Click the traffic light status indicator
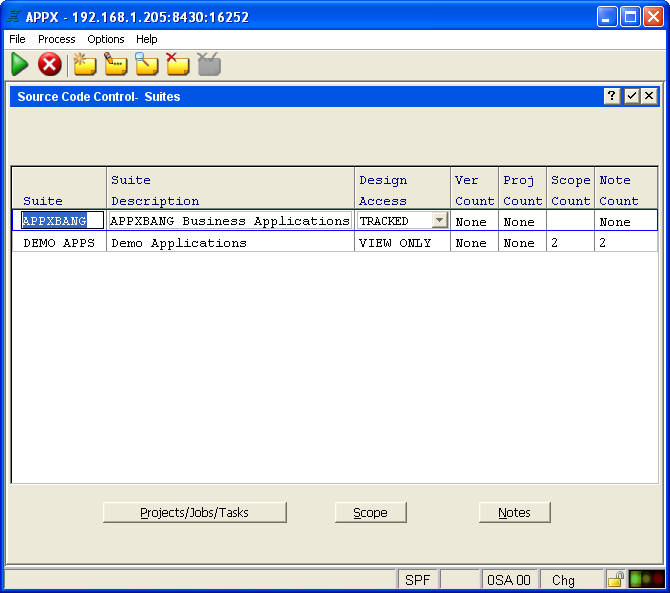 646,580
